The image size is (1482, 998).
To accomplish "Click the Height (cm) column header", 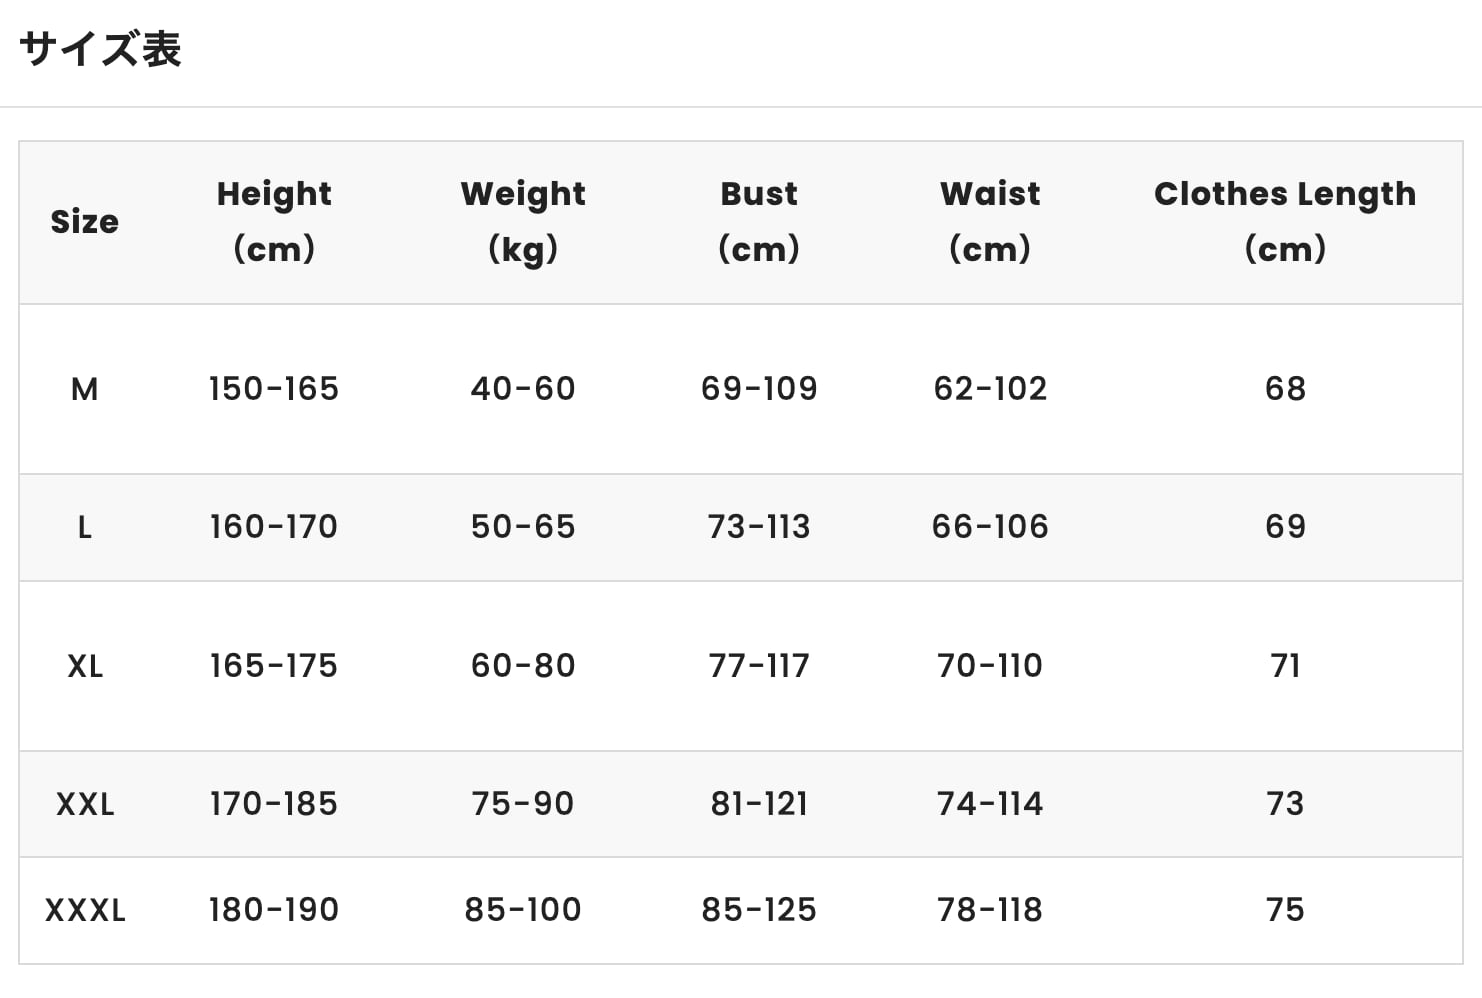I will tap(273, 221).
